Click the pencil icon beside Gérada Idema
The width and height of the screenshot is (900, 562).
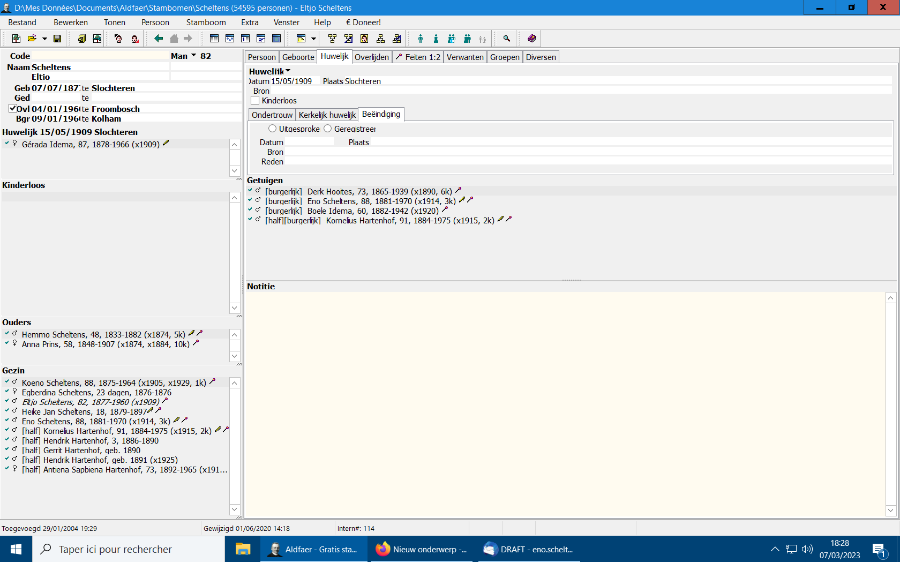click(166, 144)
